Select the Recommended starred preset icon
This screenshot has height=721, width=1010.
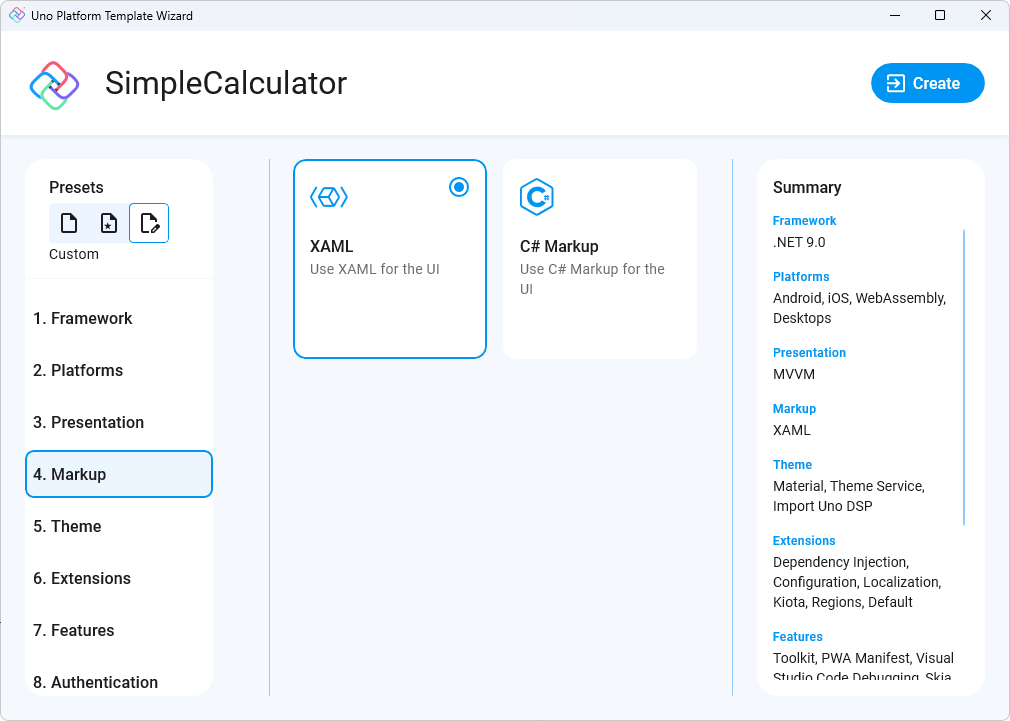tap(107, 223)
